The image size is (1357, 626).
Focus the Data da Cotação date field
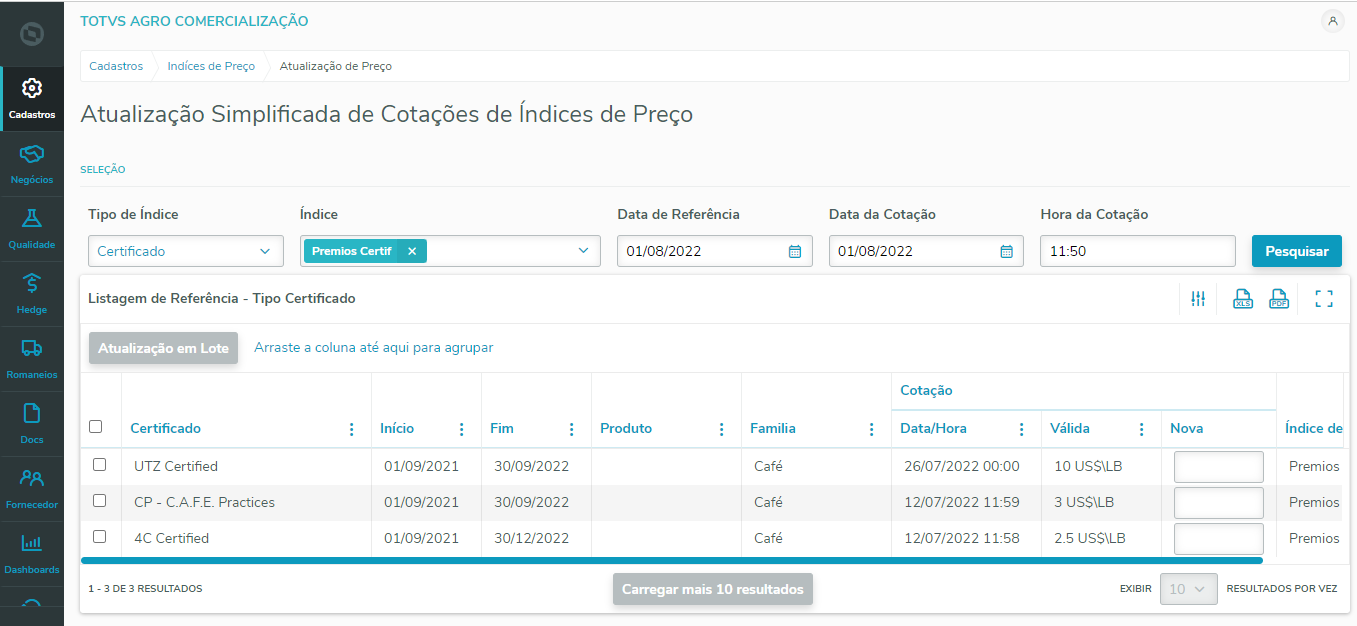[x=926, y=251]
